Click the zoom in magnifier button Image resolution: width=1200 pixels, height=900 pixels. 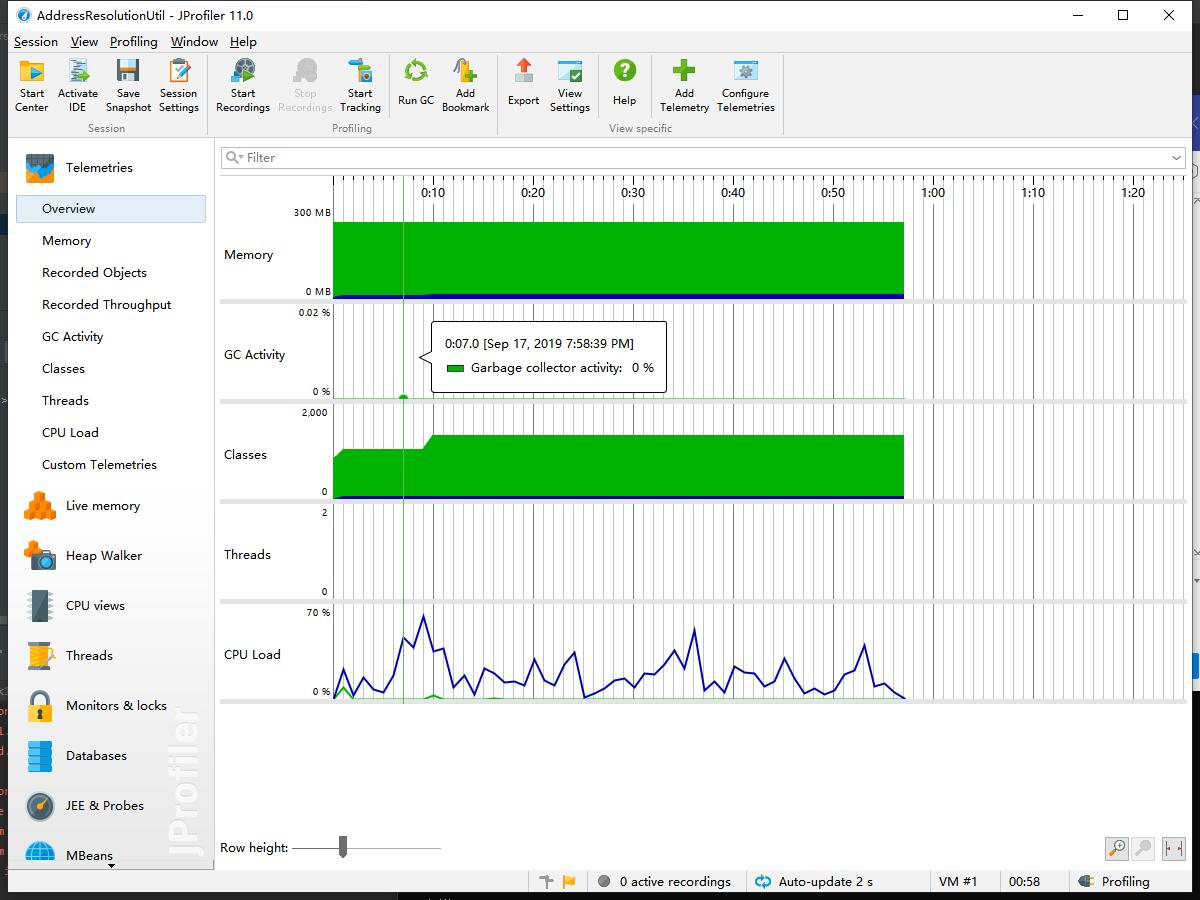[x=1117, y=848]
